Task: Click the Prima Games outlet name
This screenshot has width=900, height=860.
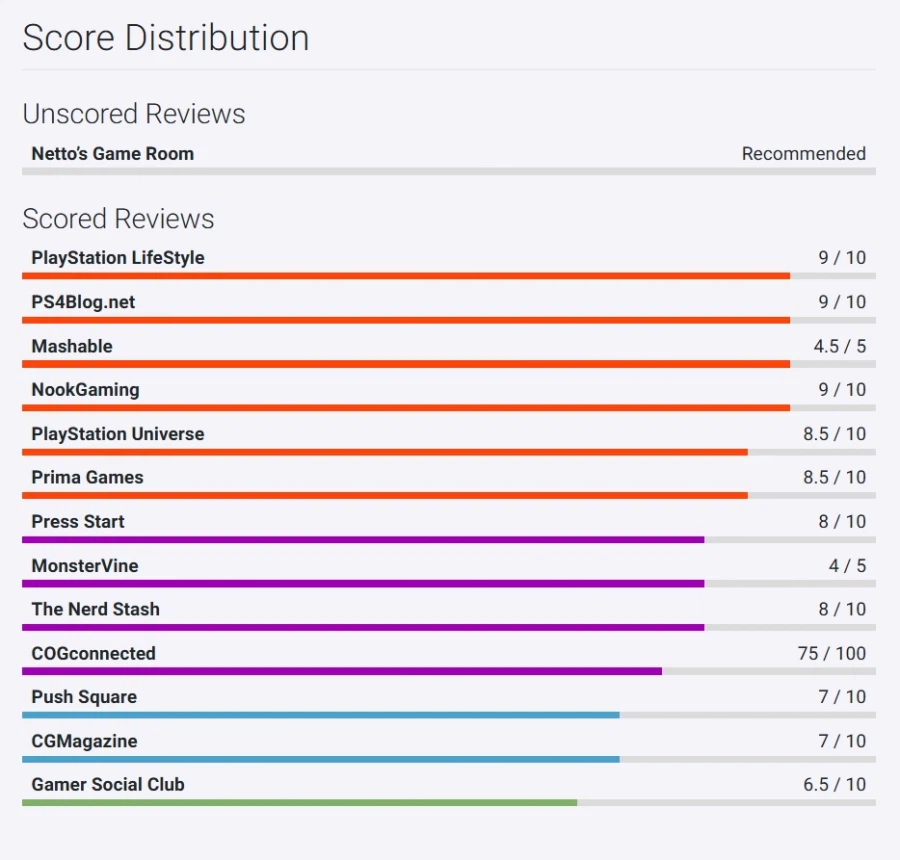Action: [87, 478]
